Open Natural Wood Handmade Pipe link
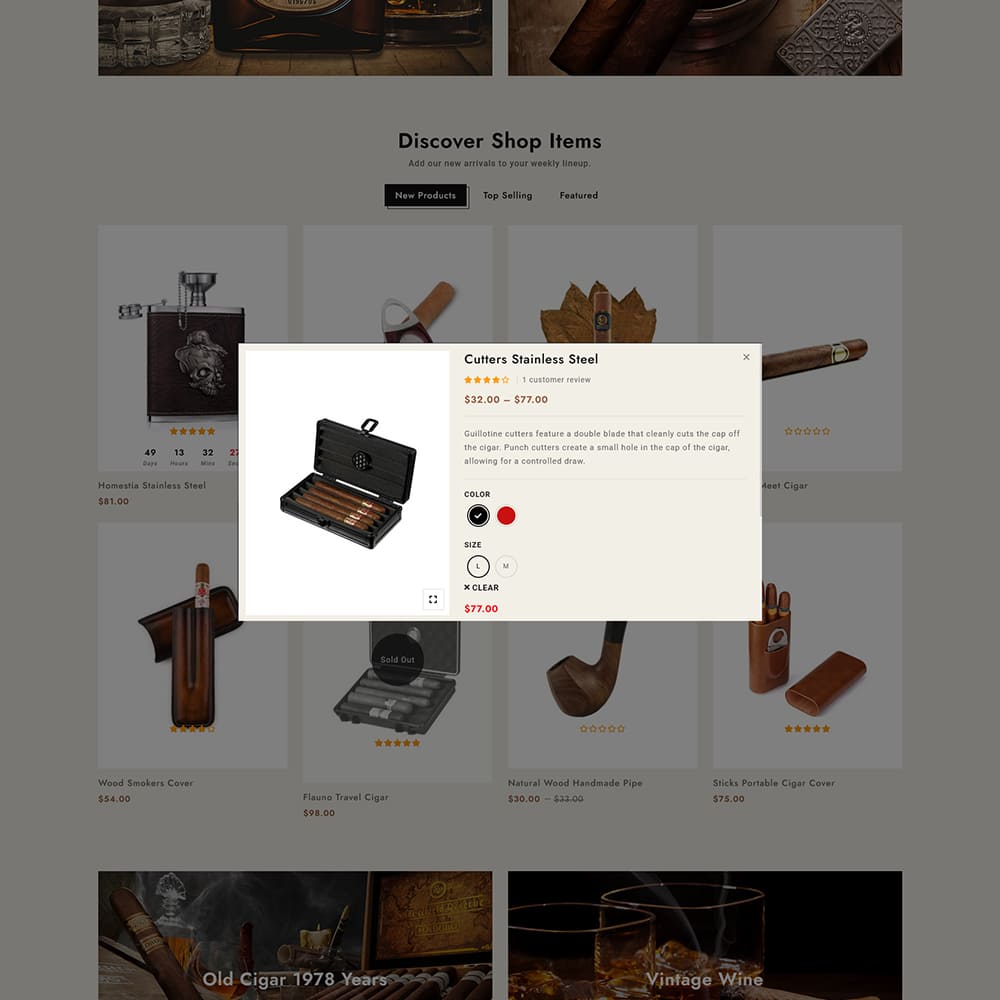This screenshot has width=1000, height=1000. tap(575, 783)
